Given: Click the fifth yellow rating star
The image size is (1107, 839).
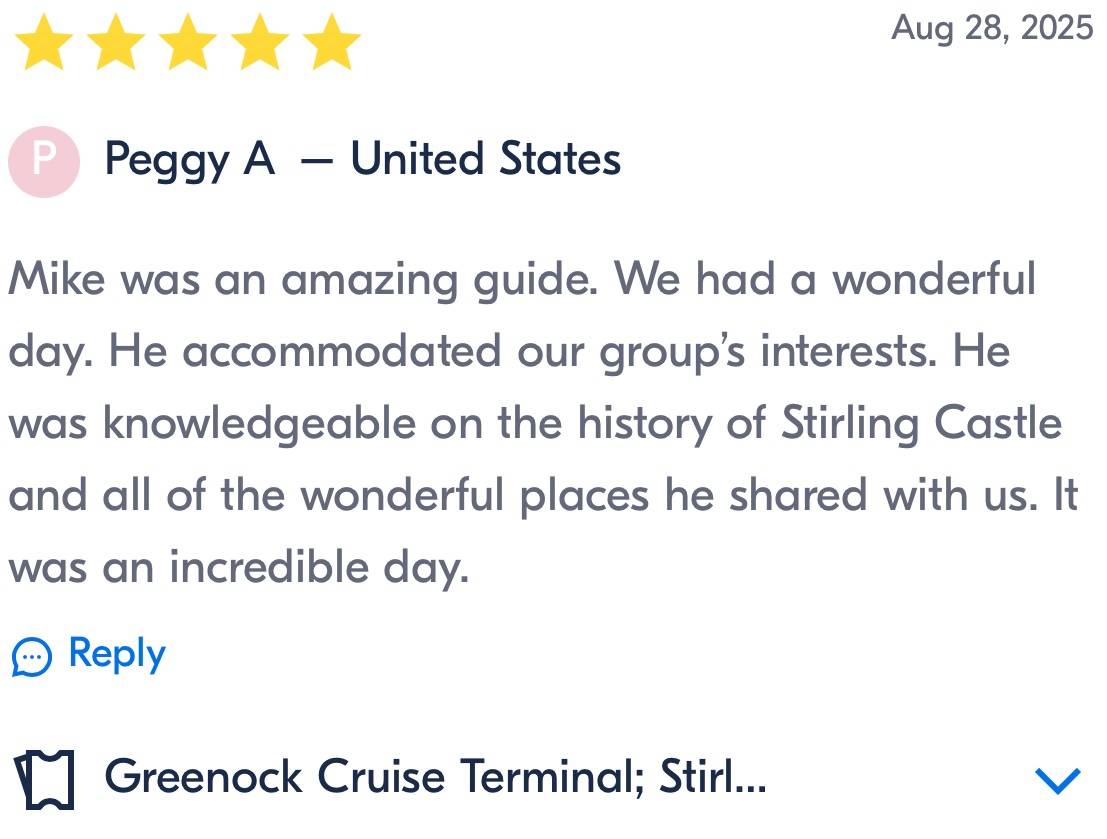Looking at the screenshot, I should (x=331, y=45).
